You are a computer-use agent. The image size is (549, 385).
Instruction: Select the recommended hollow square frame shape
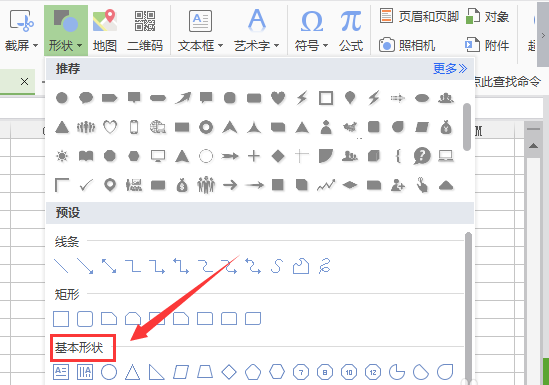click(326, 98)
